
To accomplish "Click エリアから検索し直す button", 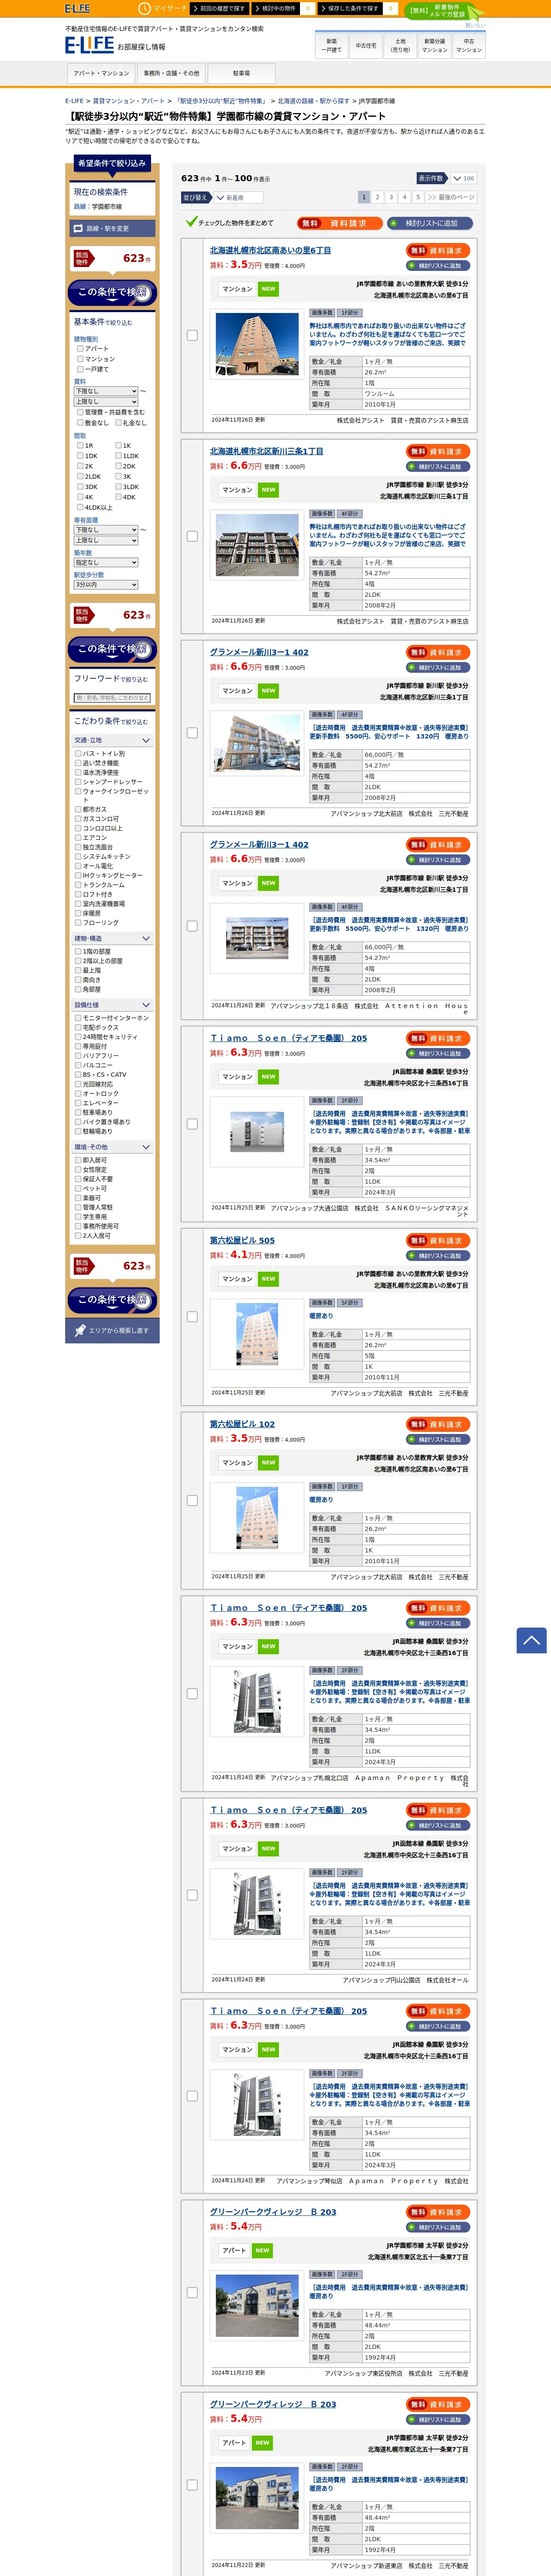I will click(112, 1331).
